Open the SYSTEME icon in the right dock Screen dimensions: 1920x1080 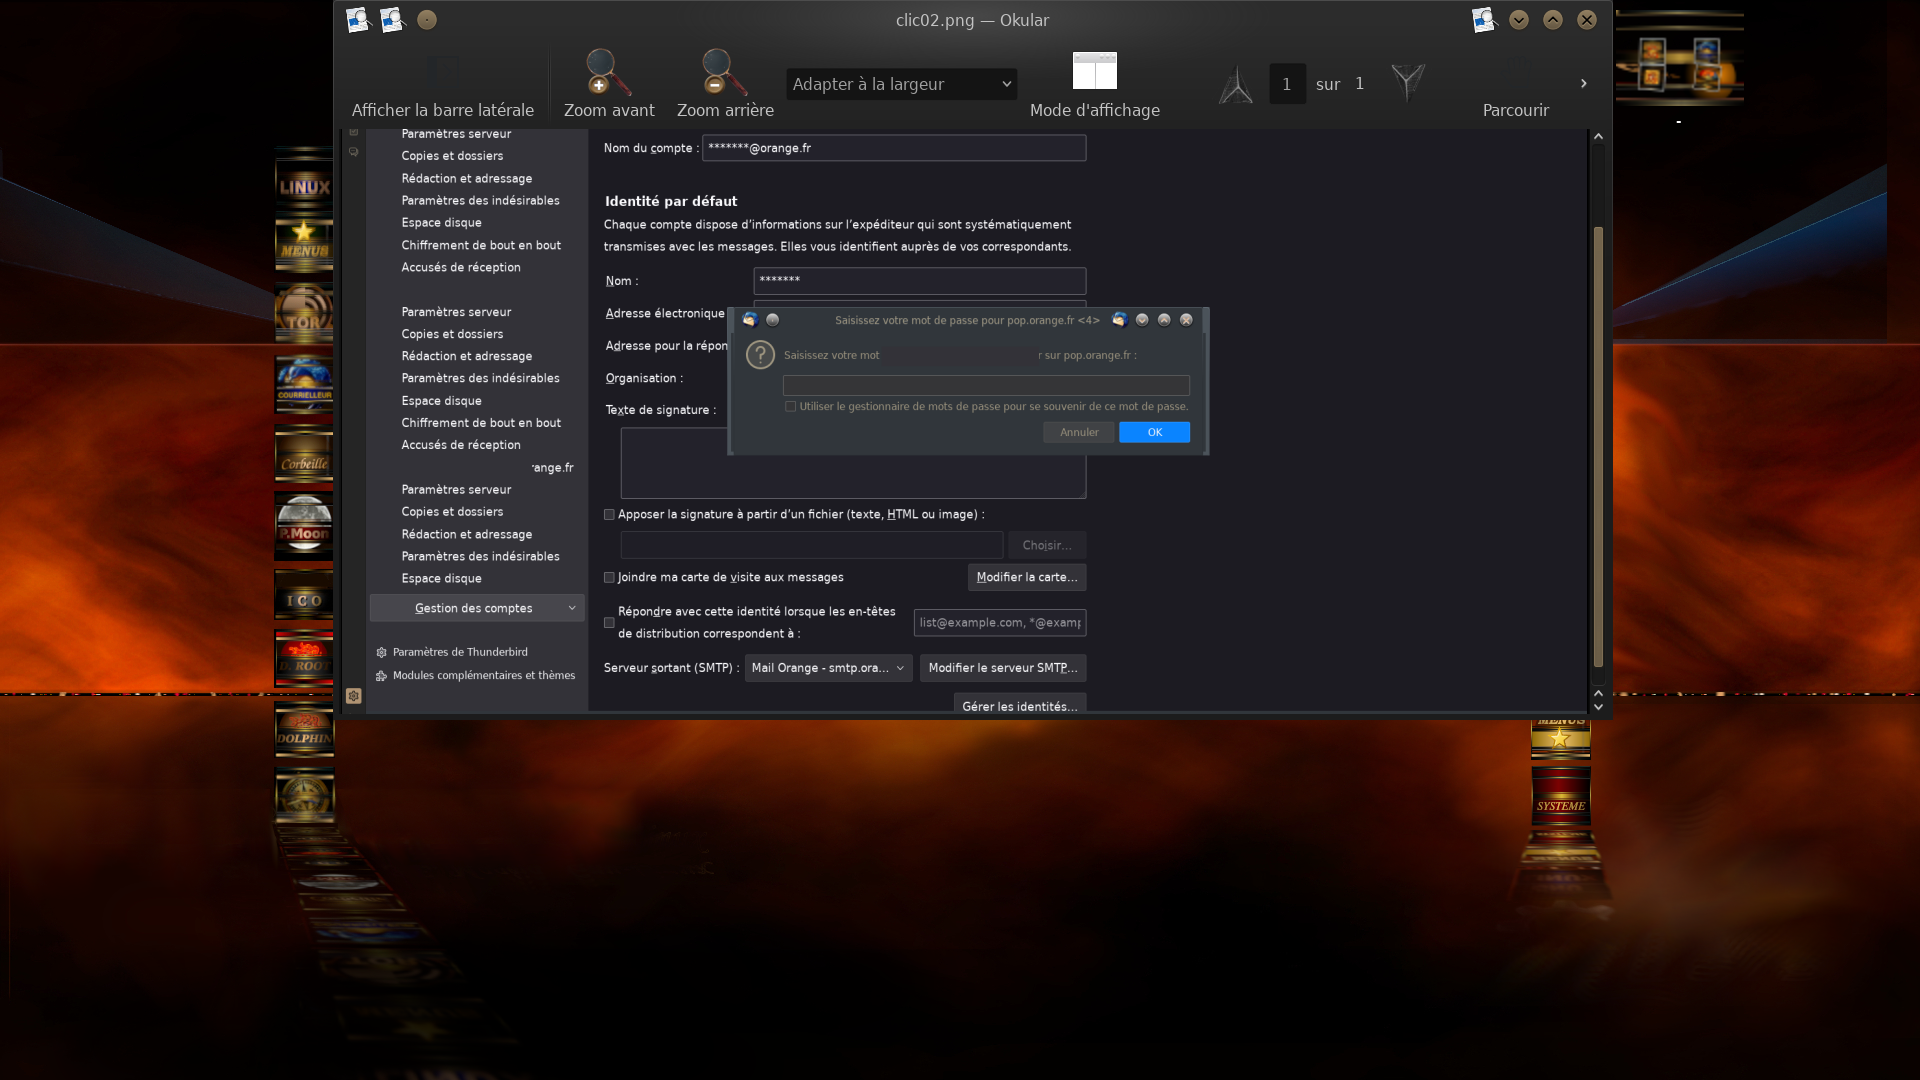pyautogui.click(x=1561, y=797)
